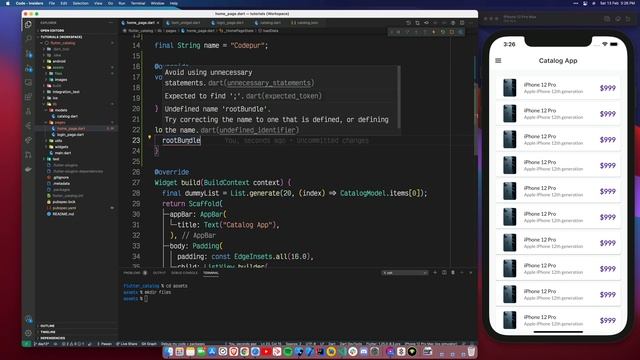Click the Apple menu icon
The image size is (640, 360).
coord(7,3)
